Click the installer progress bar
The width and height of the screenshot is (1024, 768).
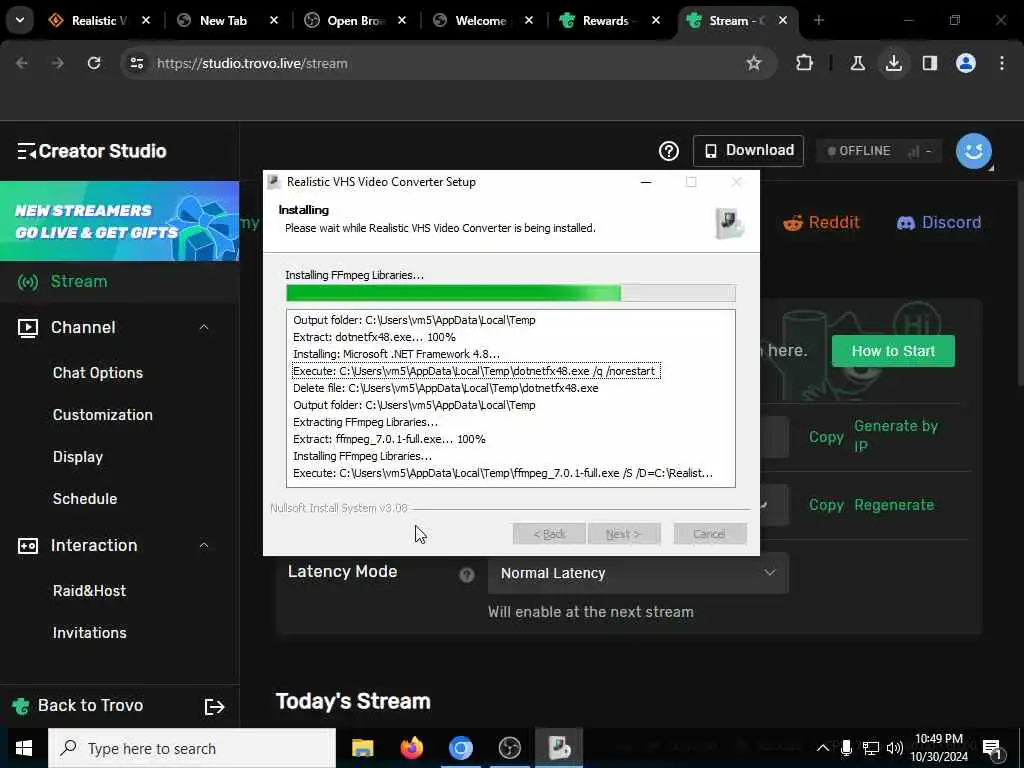tap(511, 293)
